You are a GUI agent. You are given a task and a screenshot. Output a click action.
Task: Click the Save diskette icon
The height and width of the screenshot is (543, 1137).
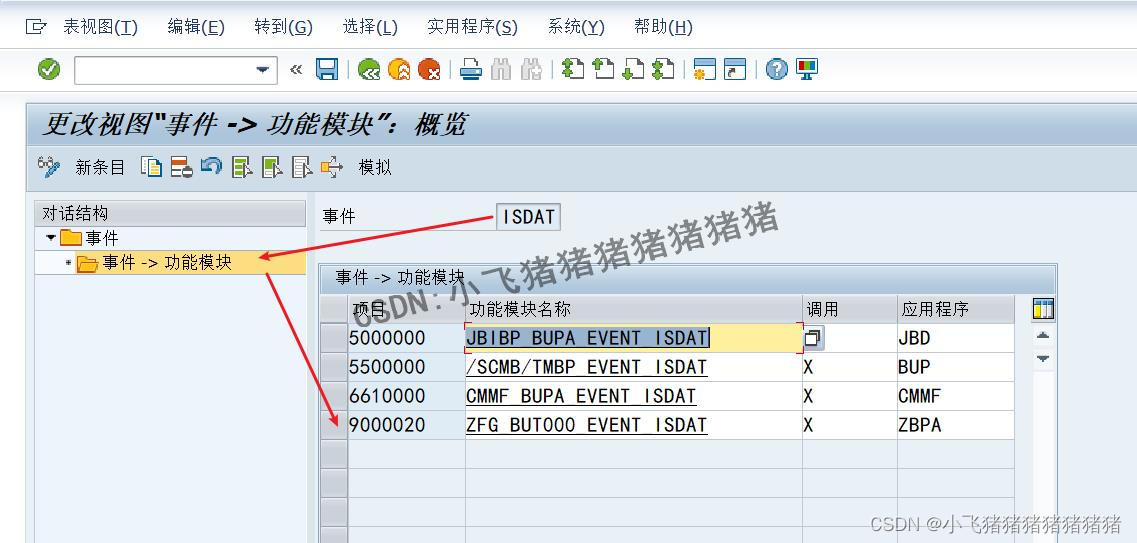tap(328, 70)
